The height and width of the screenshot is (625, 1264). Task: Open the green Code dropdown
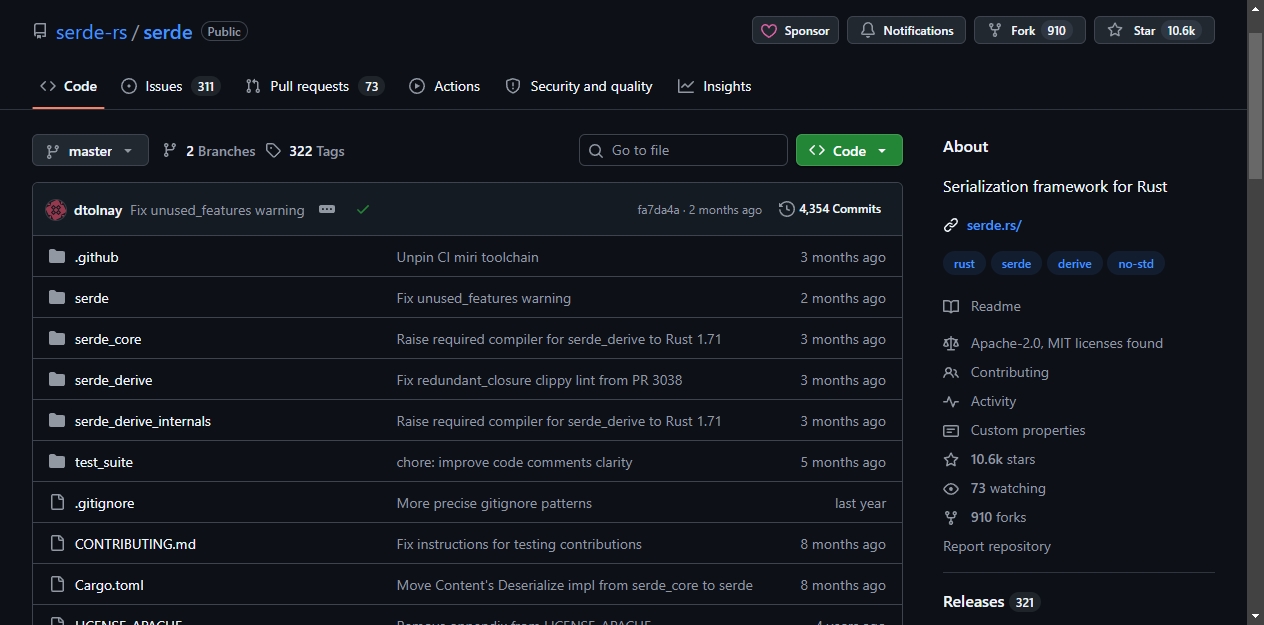coord(849,150)
